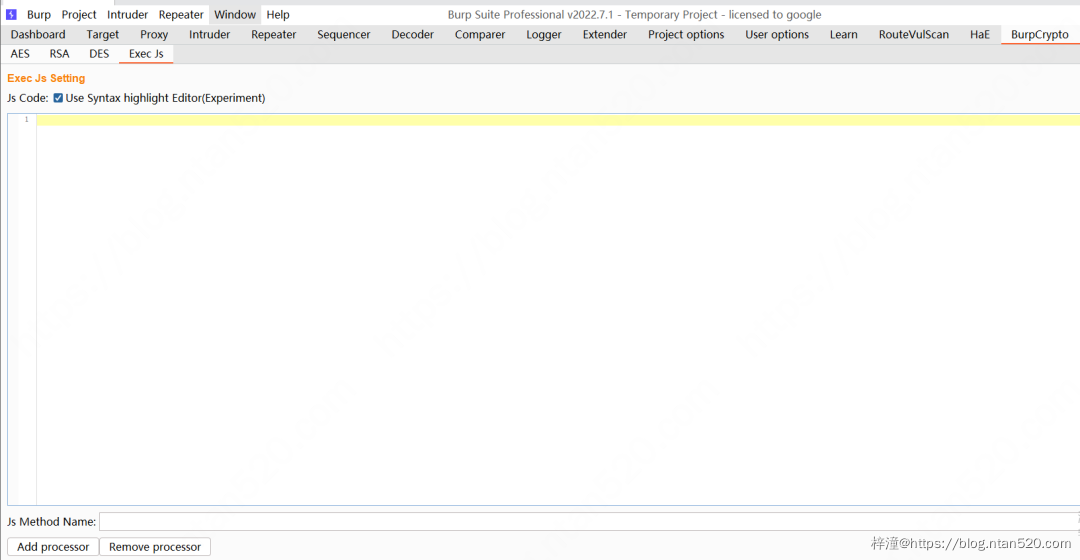Open the Repeater menu in the menu bar
Screen dimensions: 1080x560
[x=181, y=14]
